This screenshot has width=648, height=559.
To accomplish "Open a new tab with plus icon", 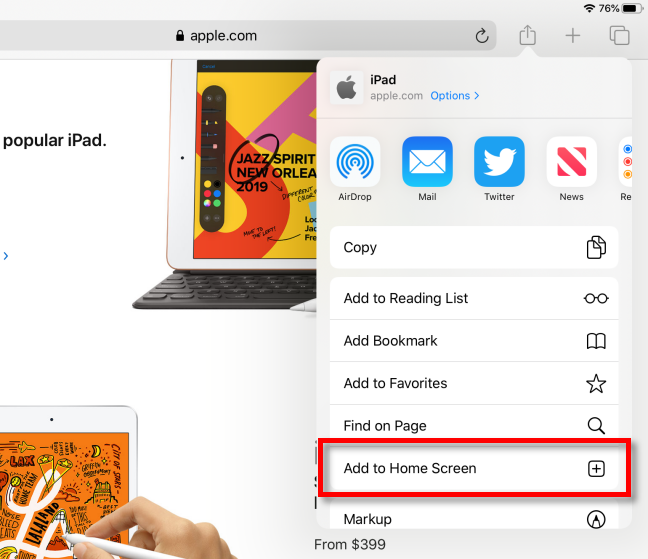I will (x=573, y=36).
